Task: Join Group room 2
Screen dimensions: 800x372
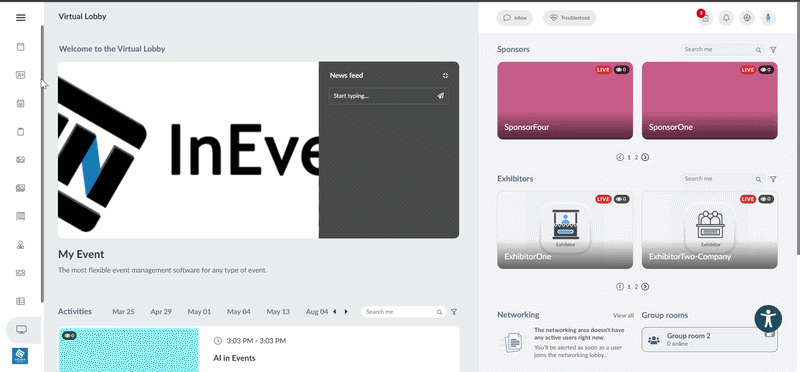Action: tap(709, 339)
